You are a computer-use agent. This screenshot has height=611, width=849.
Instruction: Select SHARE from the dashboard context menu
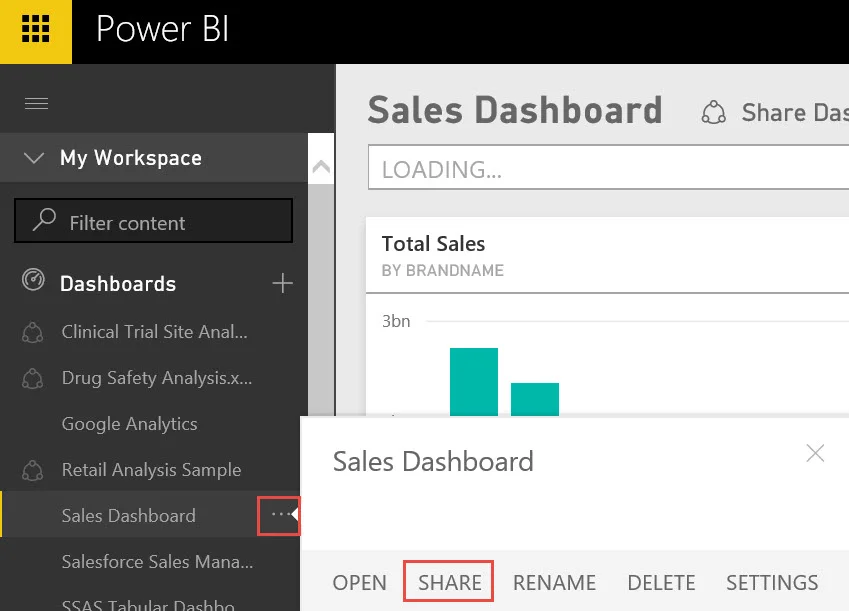(x=448, y=582)
